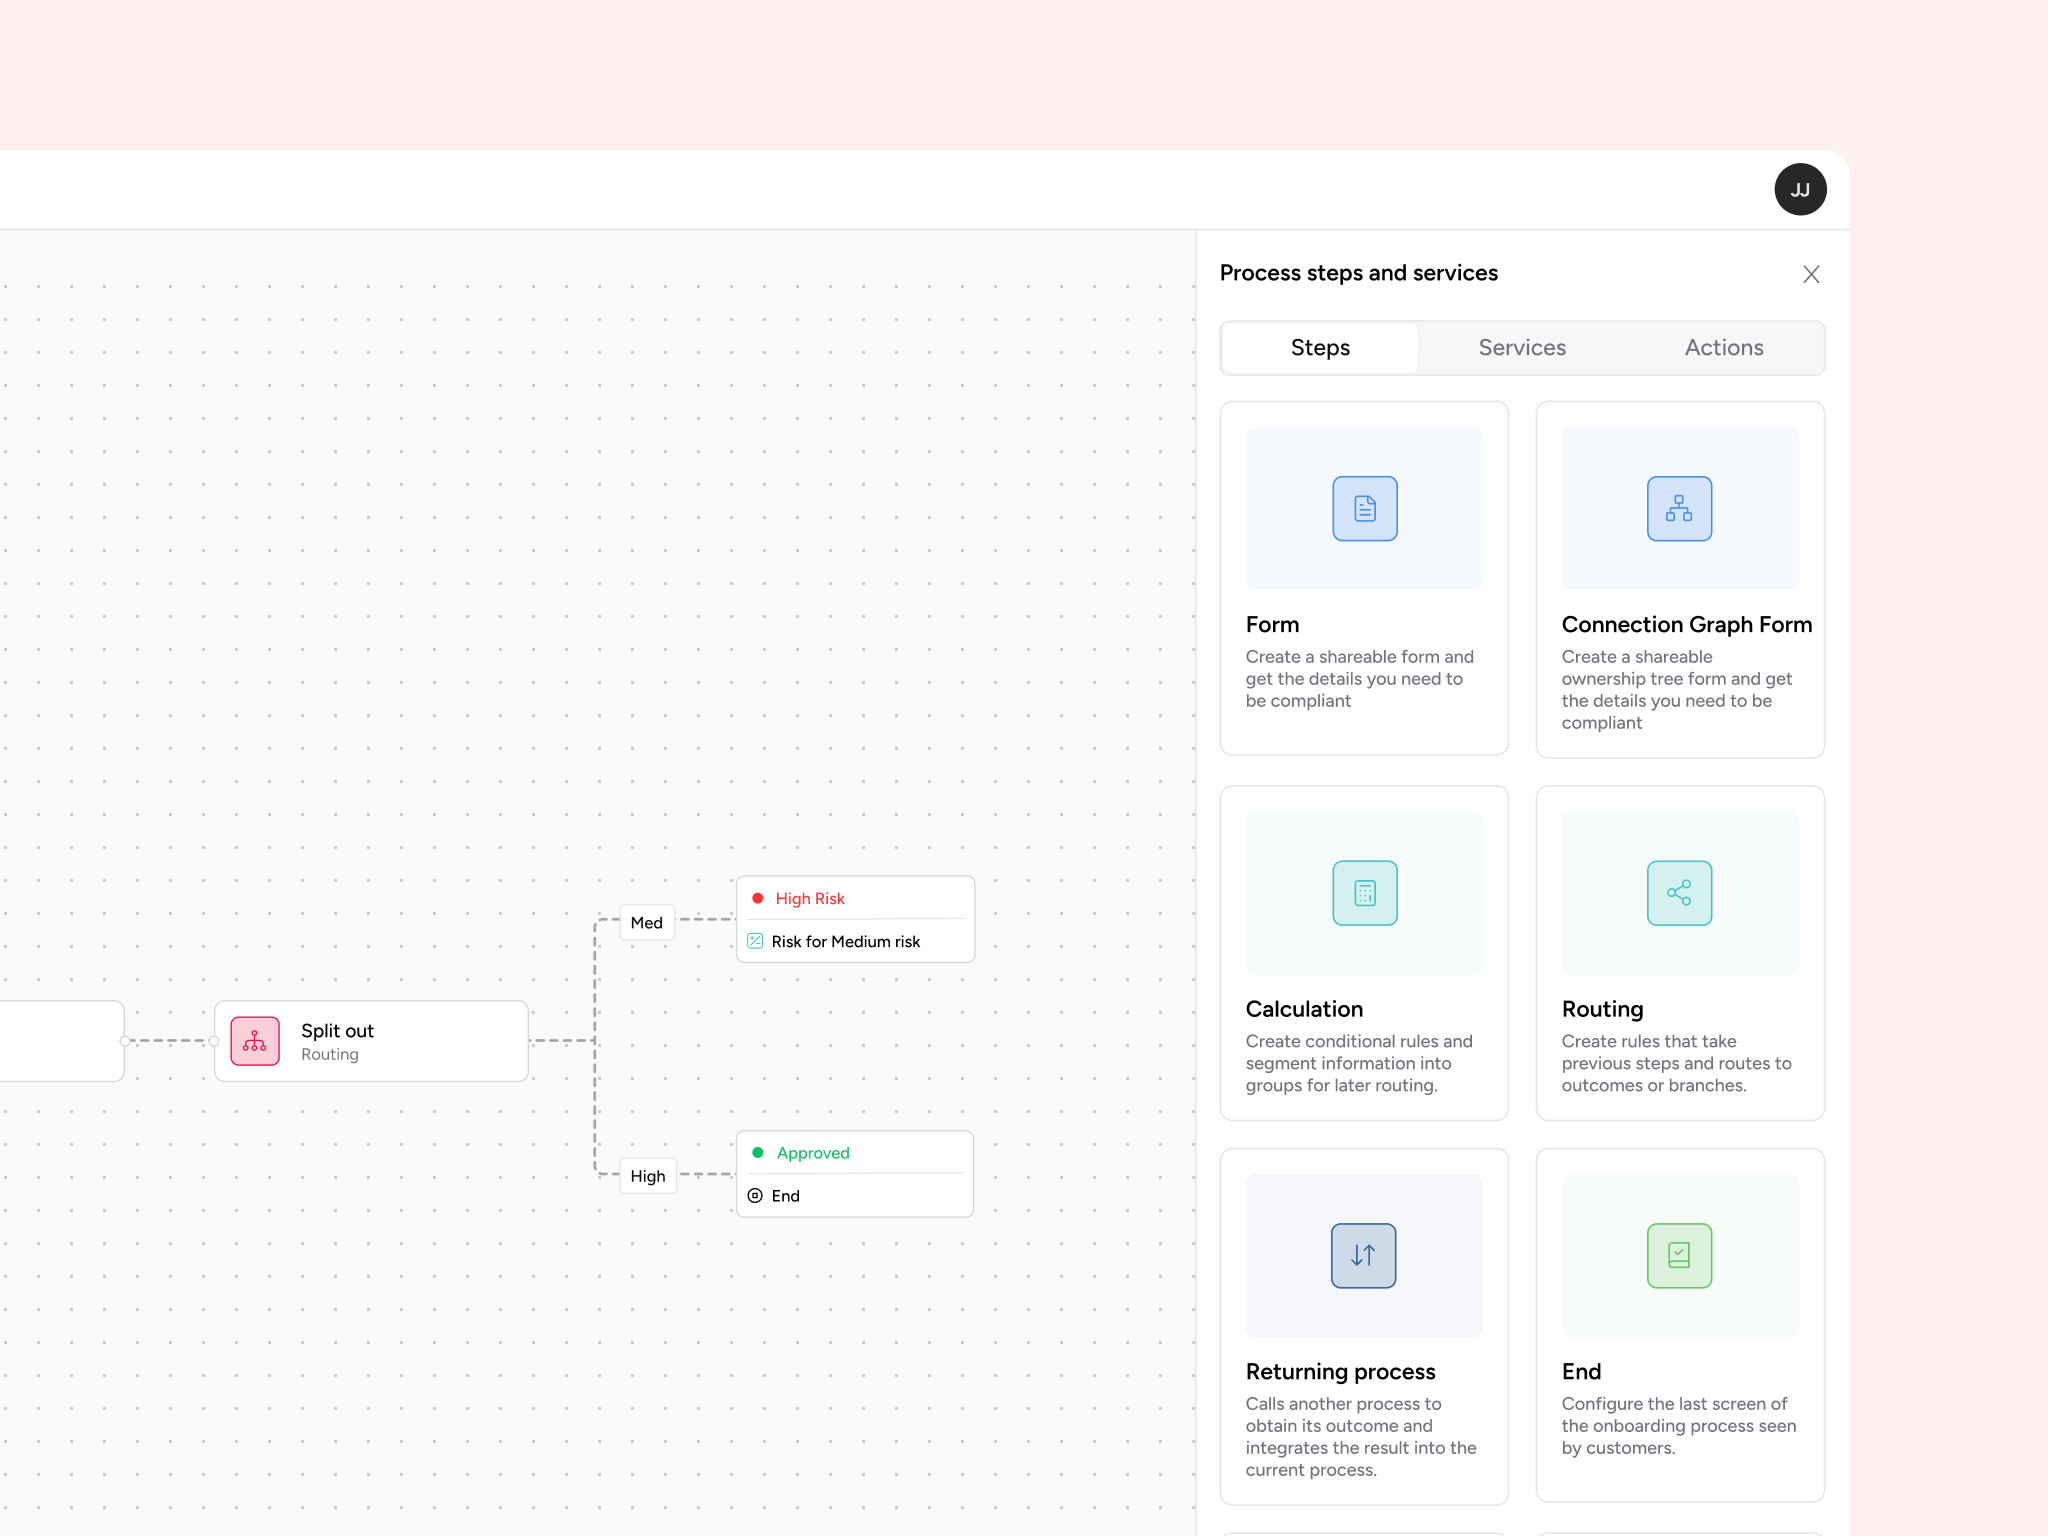
Task: Click the Form step document icon
Action: [x=1364, y=508]
